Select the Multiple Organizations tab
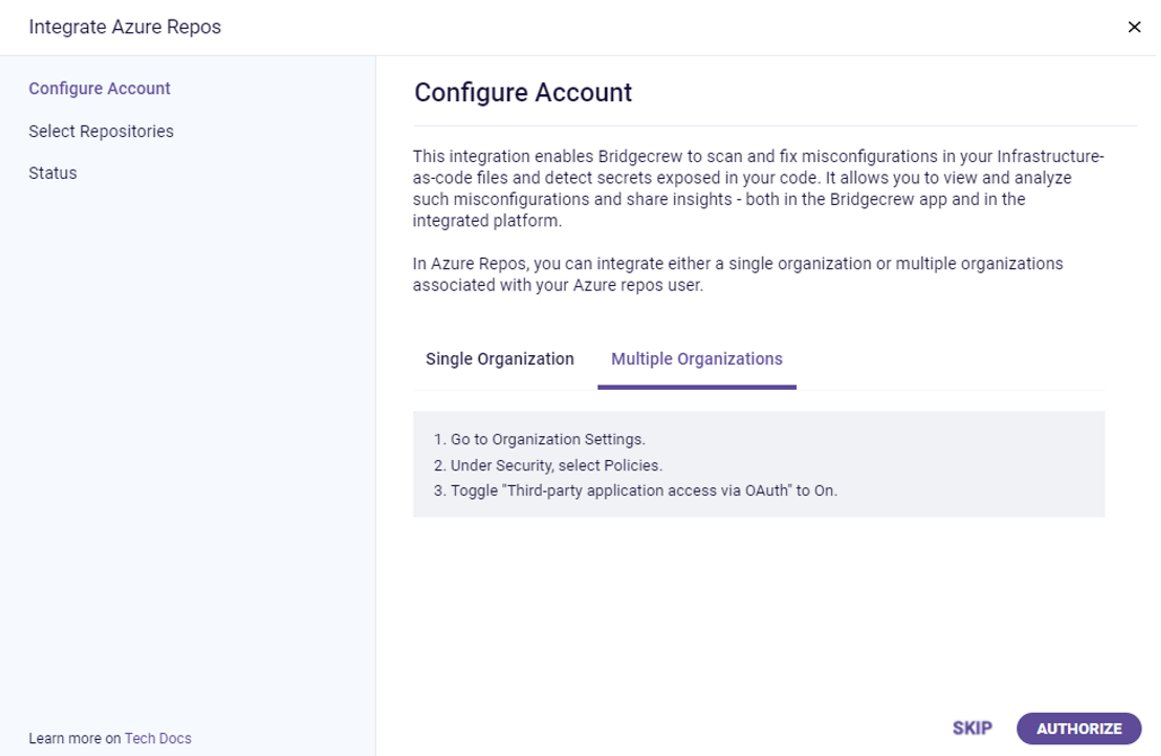This screenshot has height=756, width=1161. coord(696,359)
